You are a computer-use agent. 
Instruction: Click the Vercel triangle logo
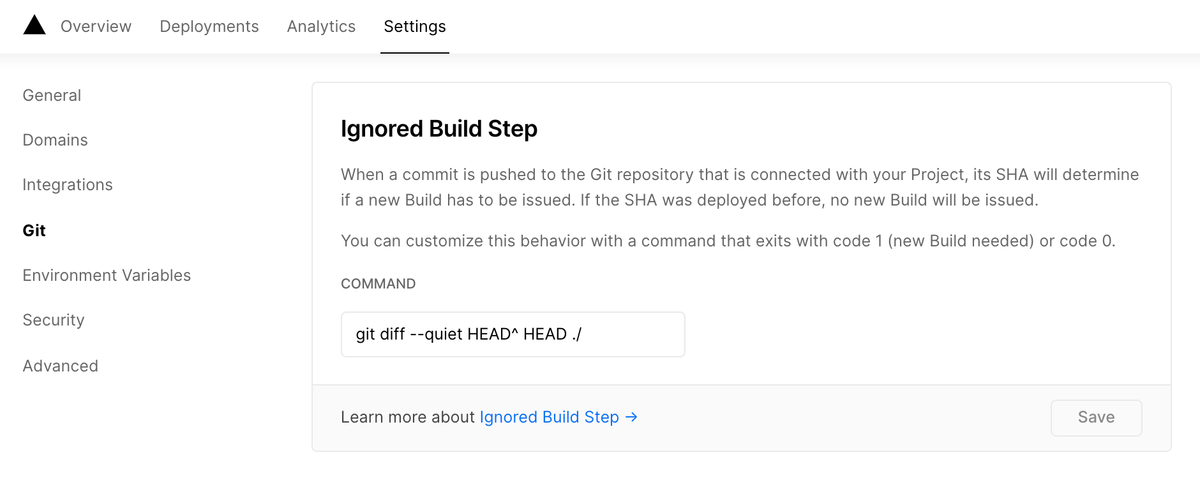[x=34, y=26]
